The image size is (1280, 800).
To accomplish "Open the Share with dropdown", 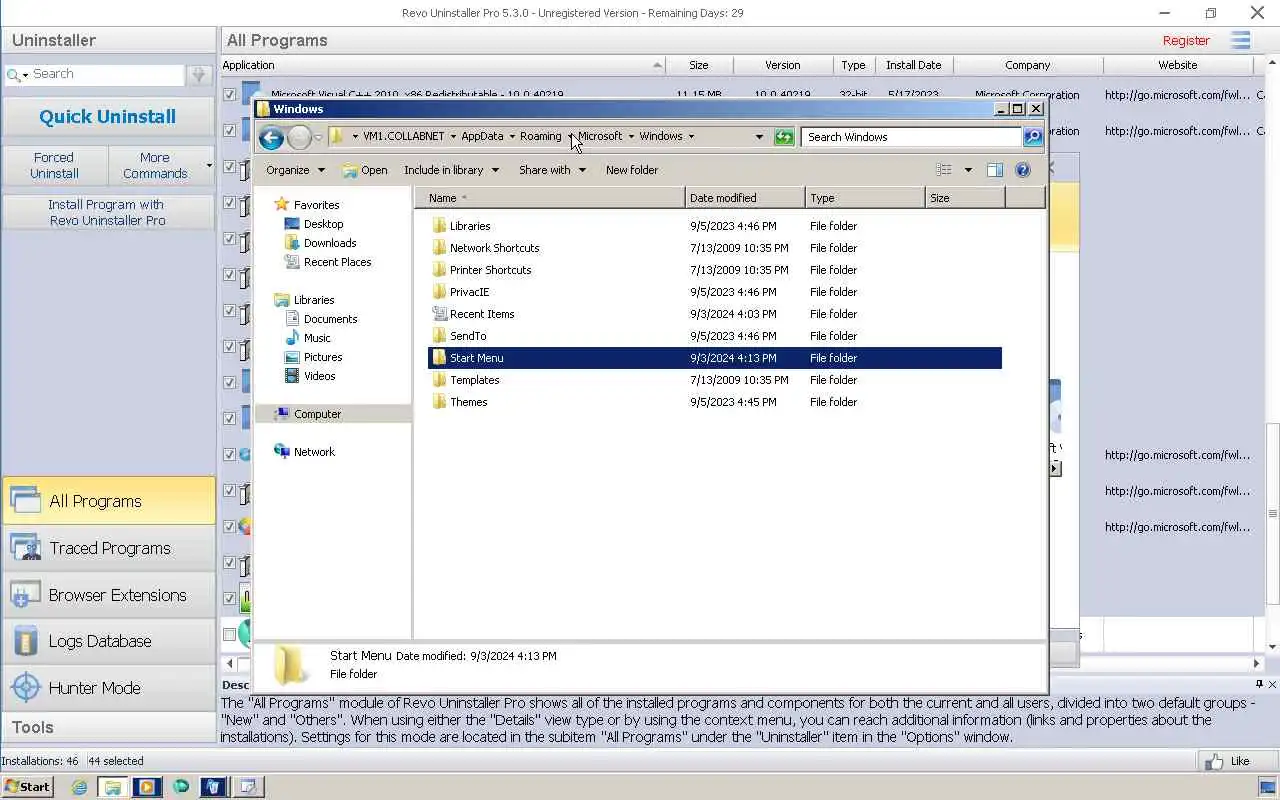I will point(552,170).
